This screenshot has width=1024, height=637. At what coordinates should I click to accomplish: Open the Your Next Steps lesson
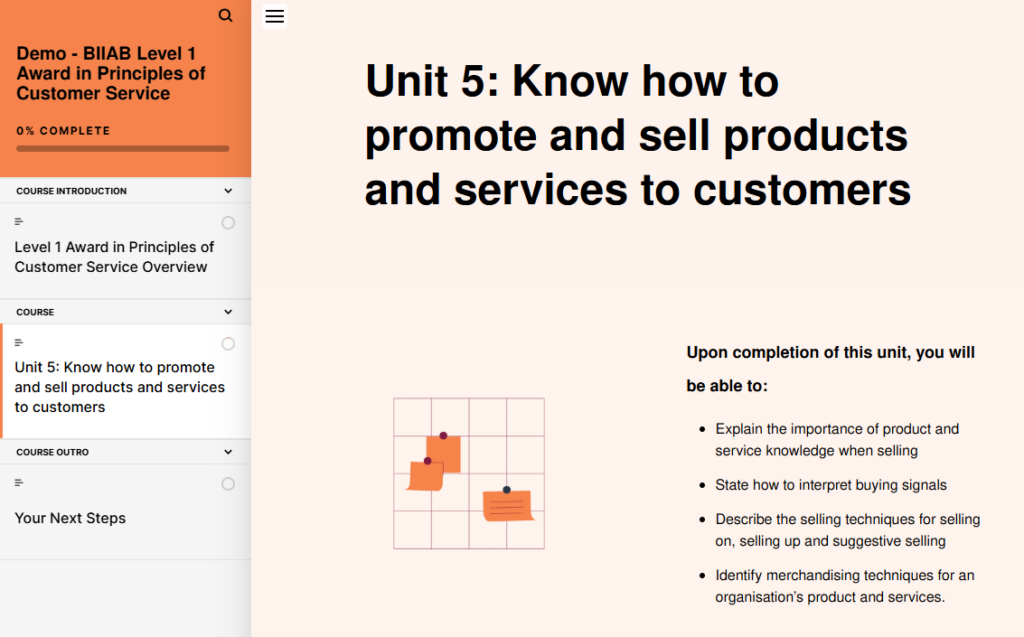pyautogui.click(x=125, y=512)
